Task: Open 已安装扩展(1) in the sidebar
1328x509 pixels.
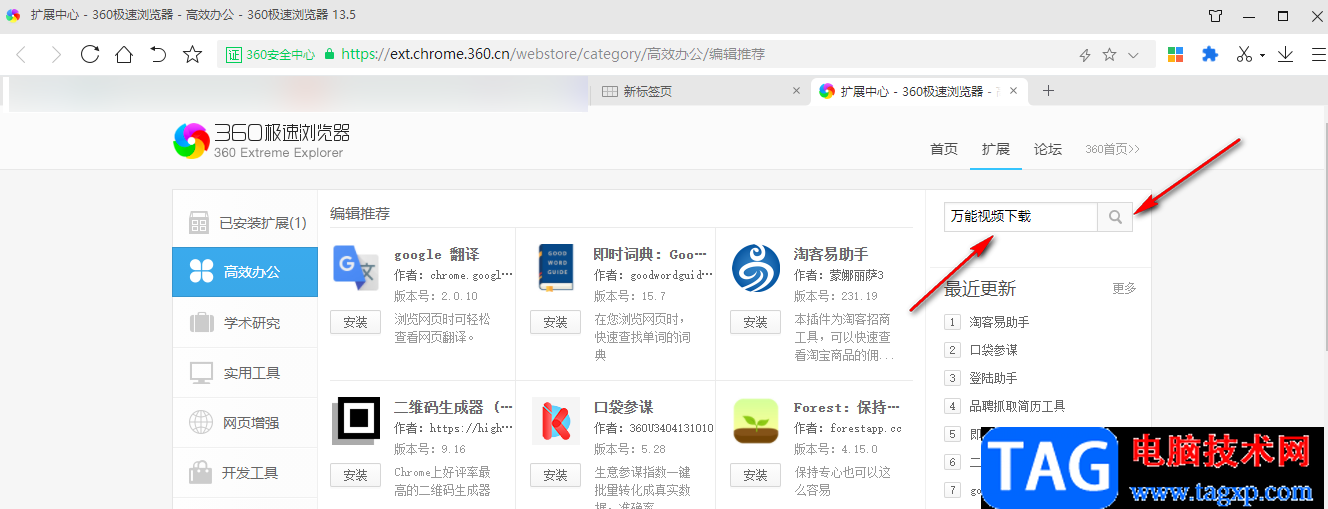Action: coord(245,223)
